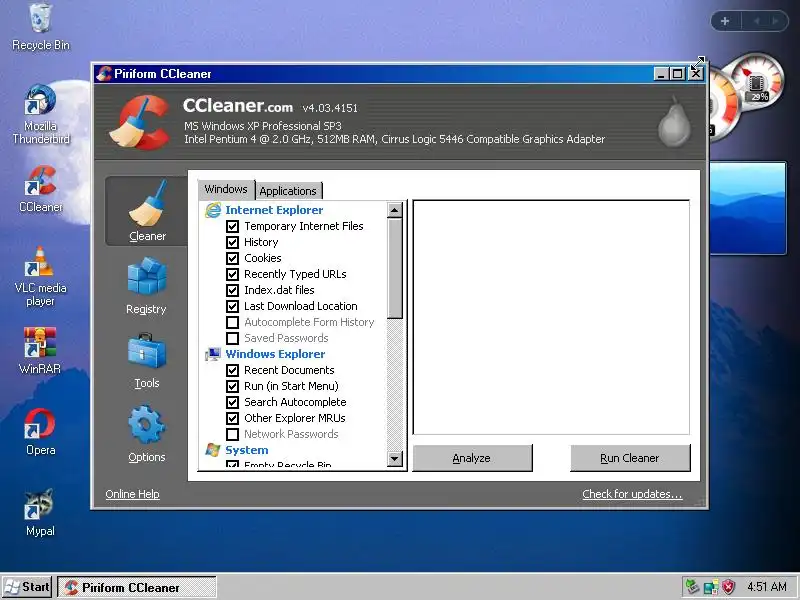Open the Tools section in sidebar
800x600 pixels.
click(147, 360)
